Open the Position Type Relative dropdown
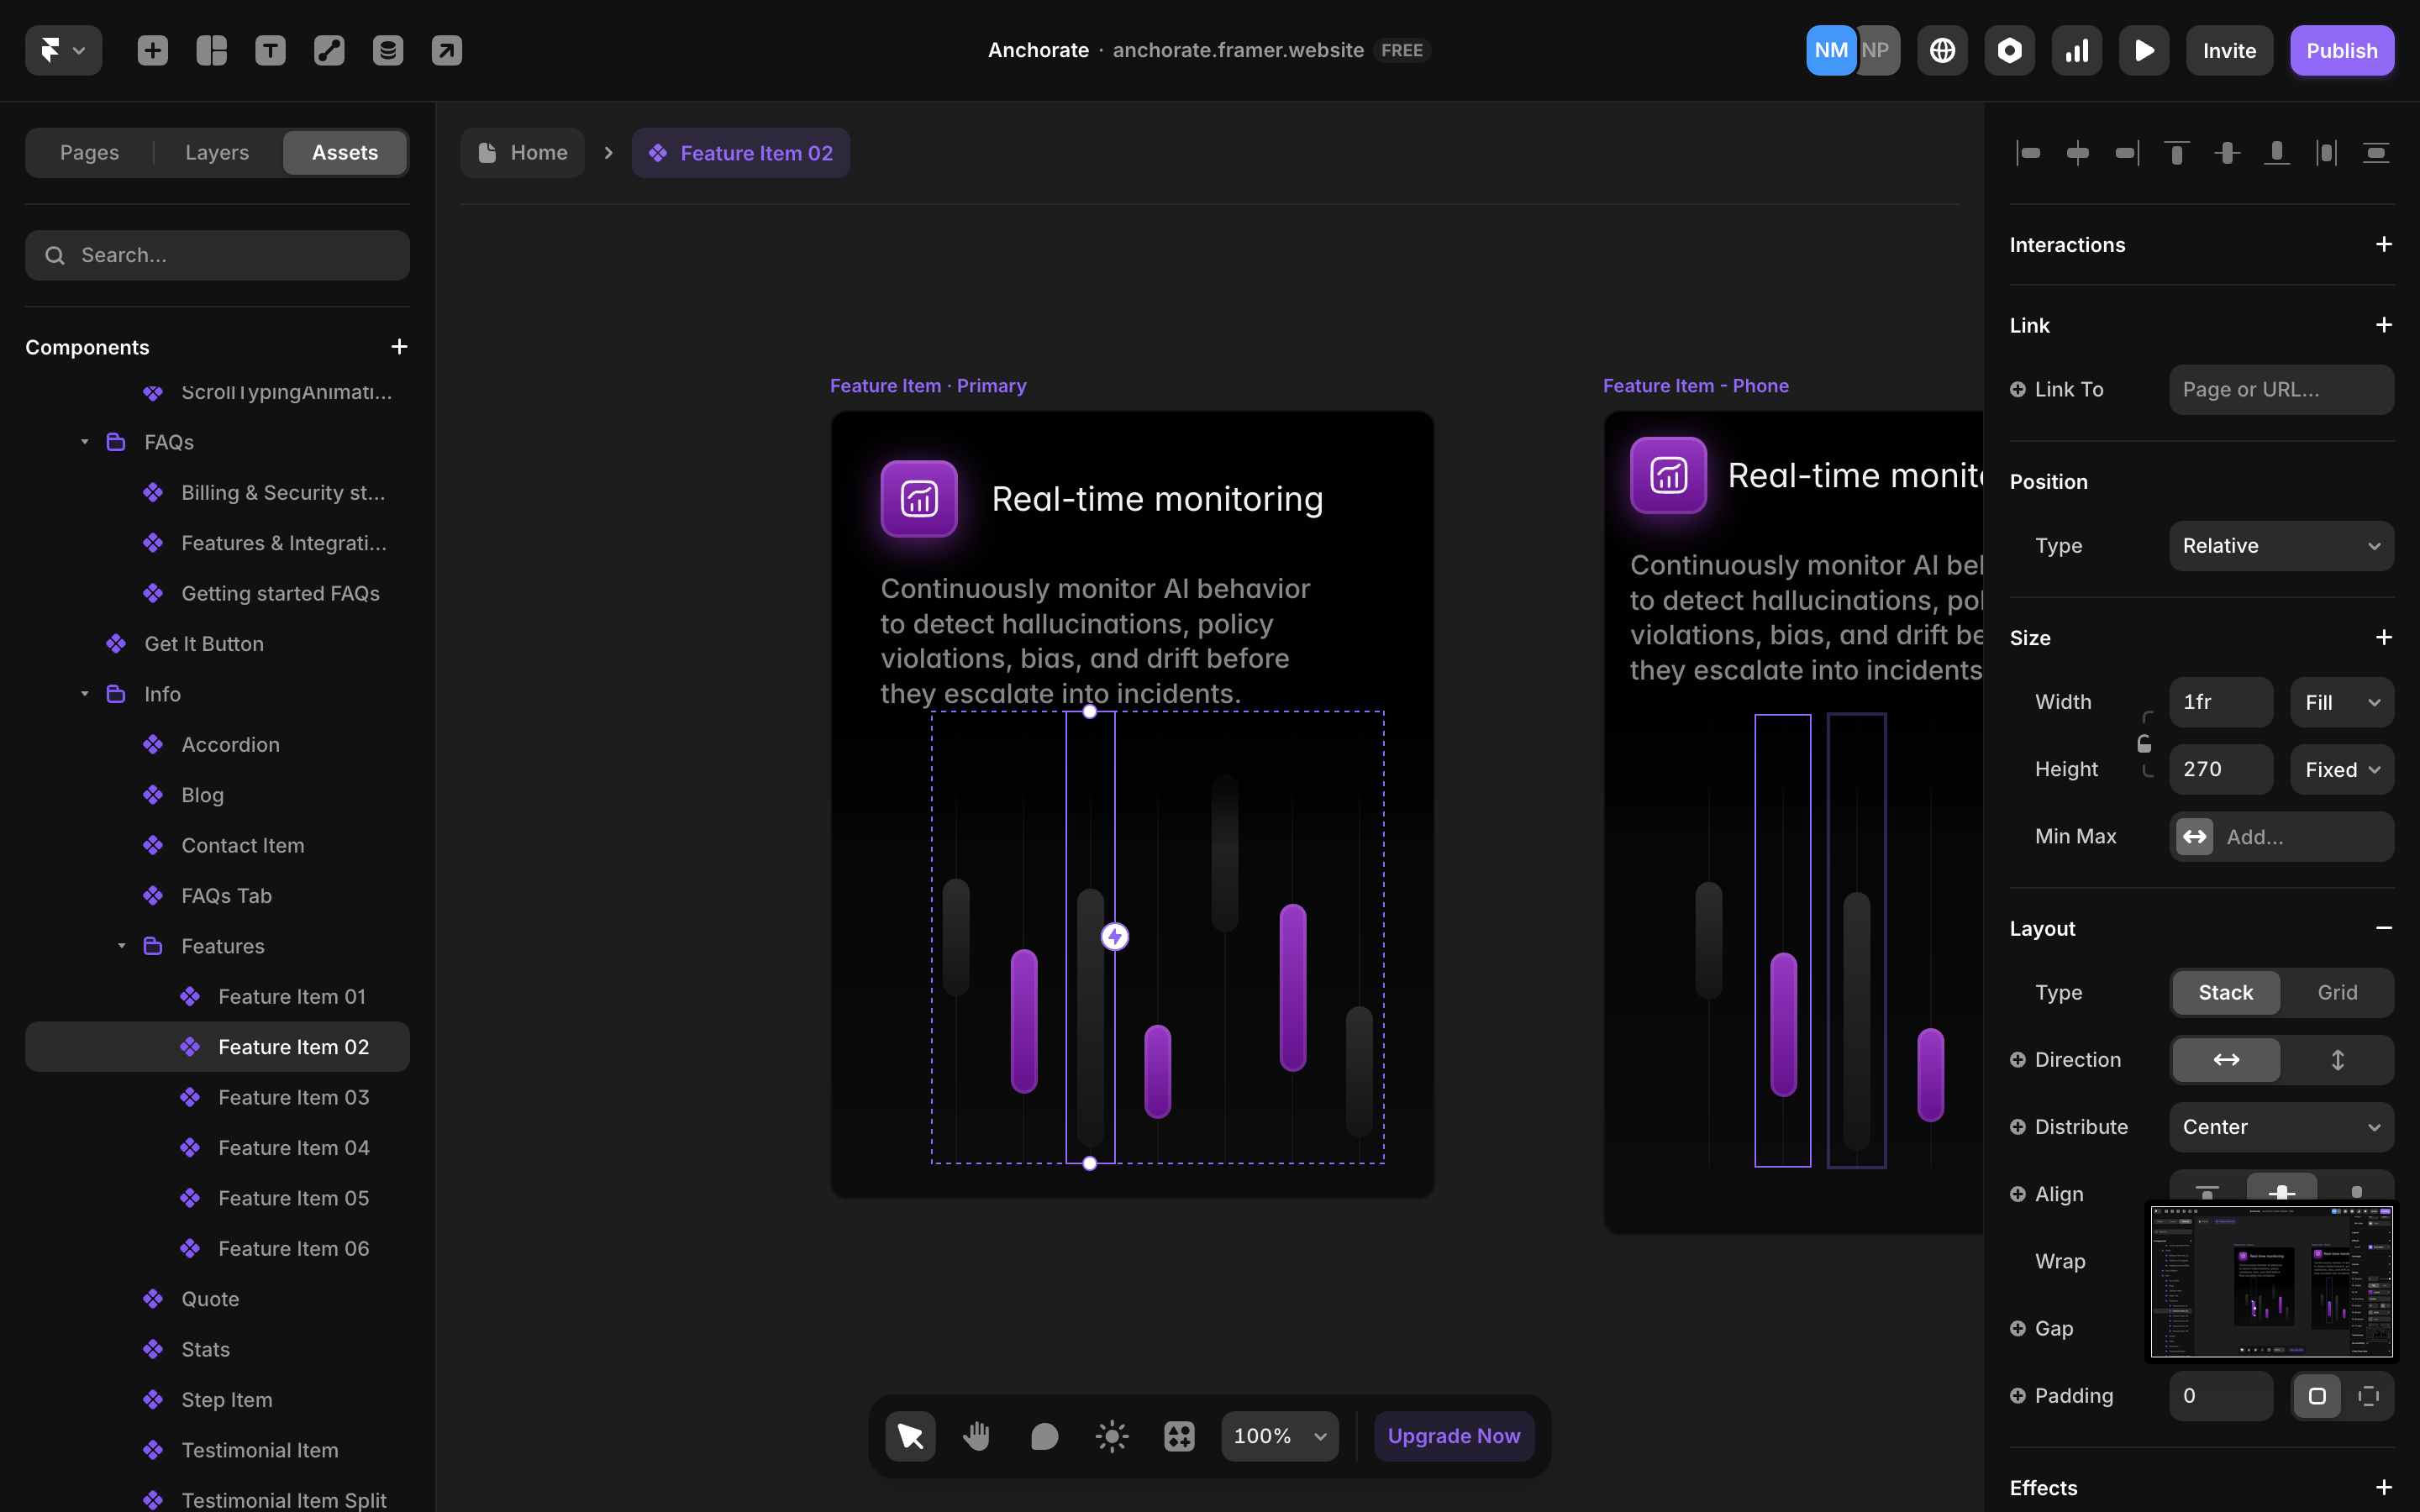 (x=2280, y=545)
